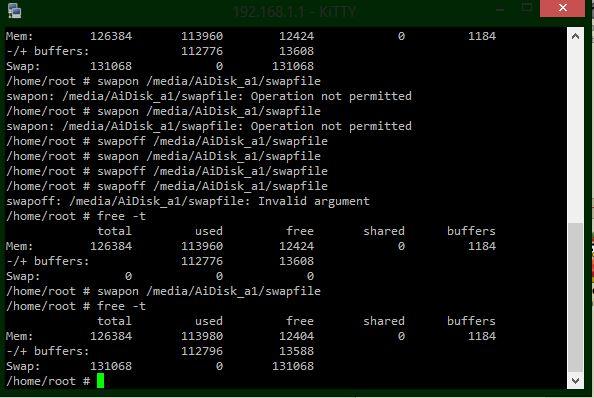Image resolution: width=594 pixels, height=398 pixels.
Task: Click the 'Invalid argument' swapoff error line
Action: coord(188,201)
